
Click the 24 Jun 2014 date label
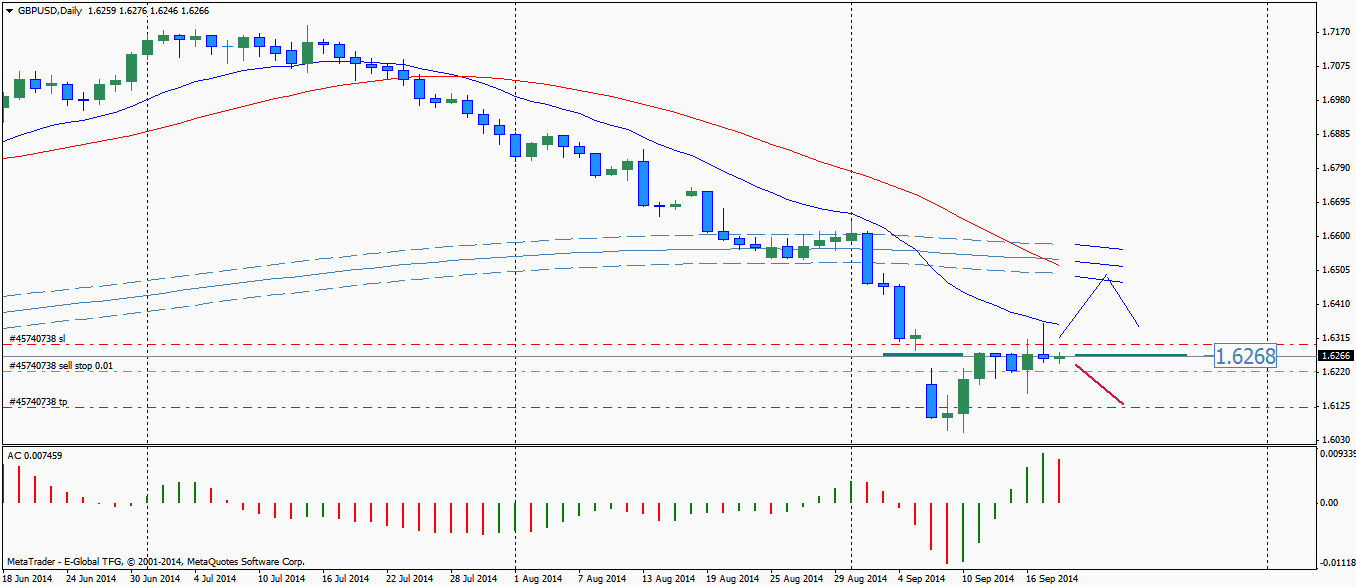pos(90,579)
